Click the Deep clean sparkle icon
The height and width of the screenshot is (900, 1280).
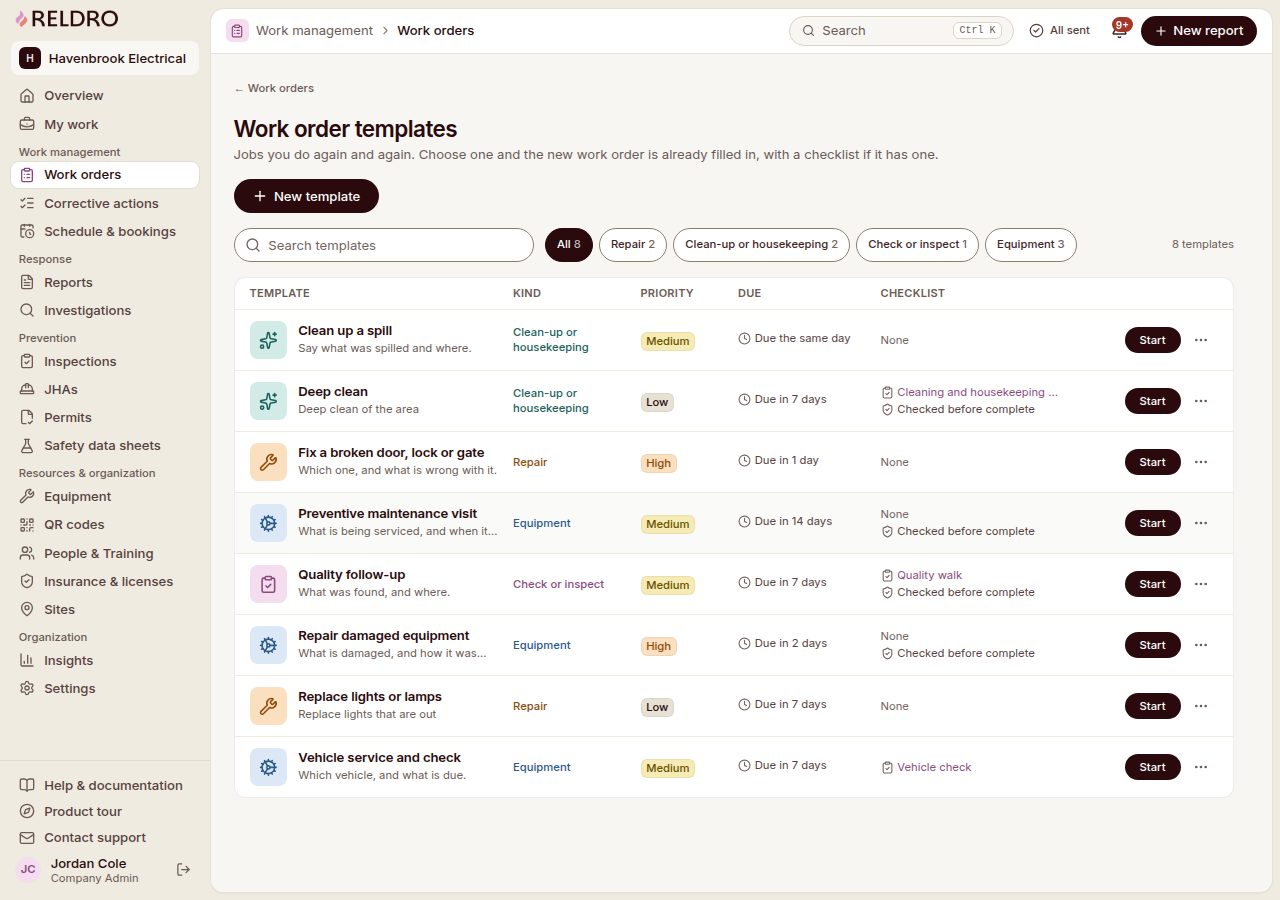tap(268, 401)
